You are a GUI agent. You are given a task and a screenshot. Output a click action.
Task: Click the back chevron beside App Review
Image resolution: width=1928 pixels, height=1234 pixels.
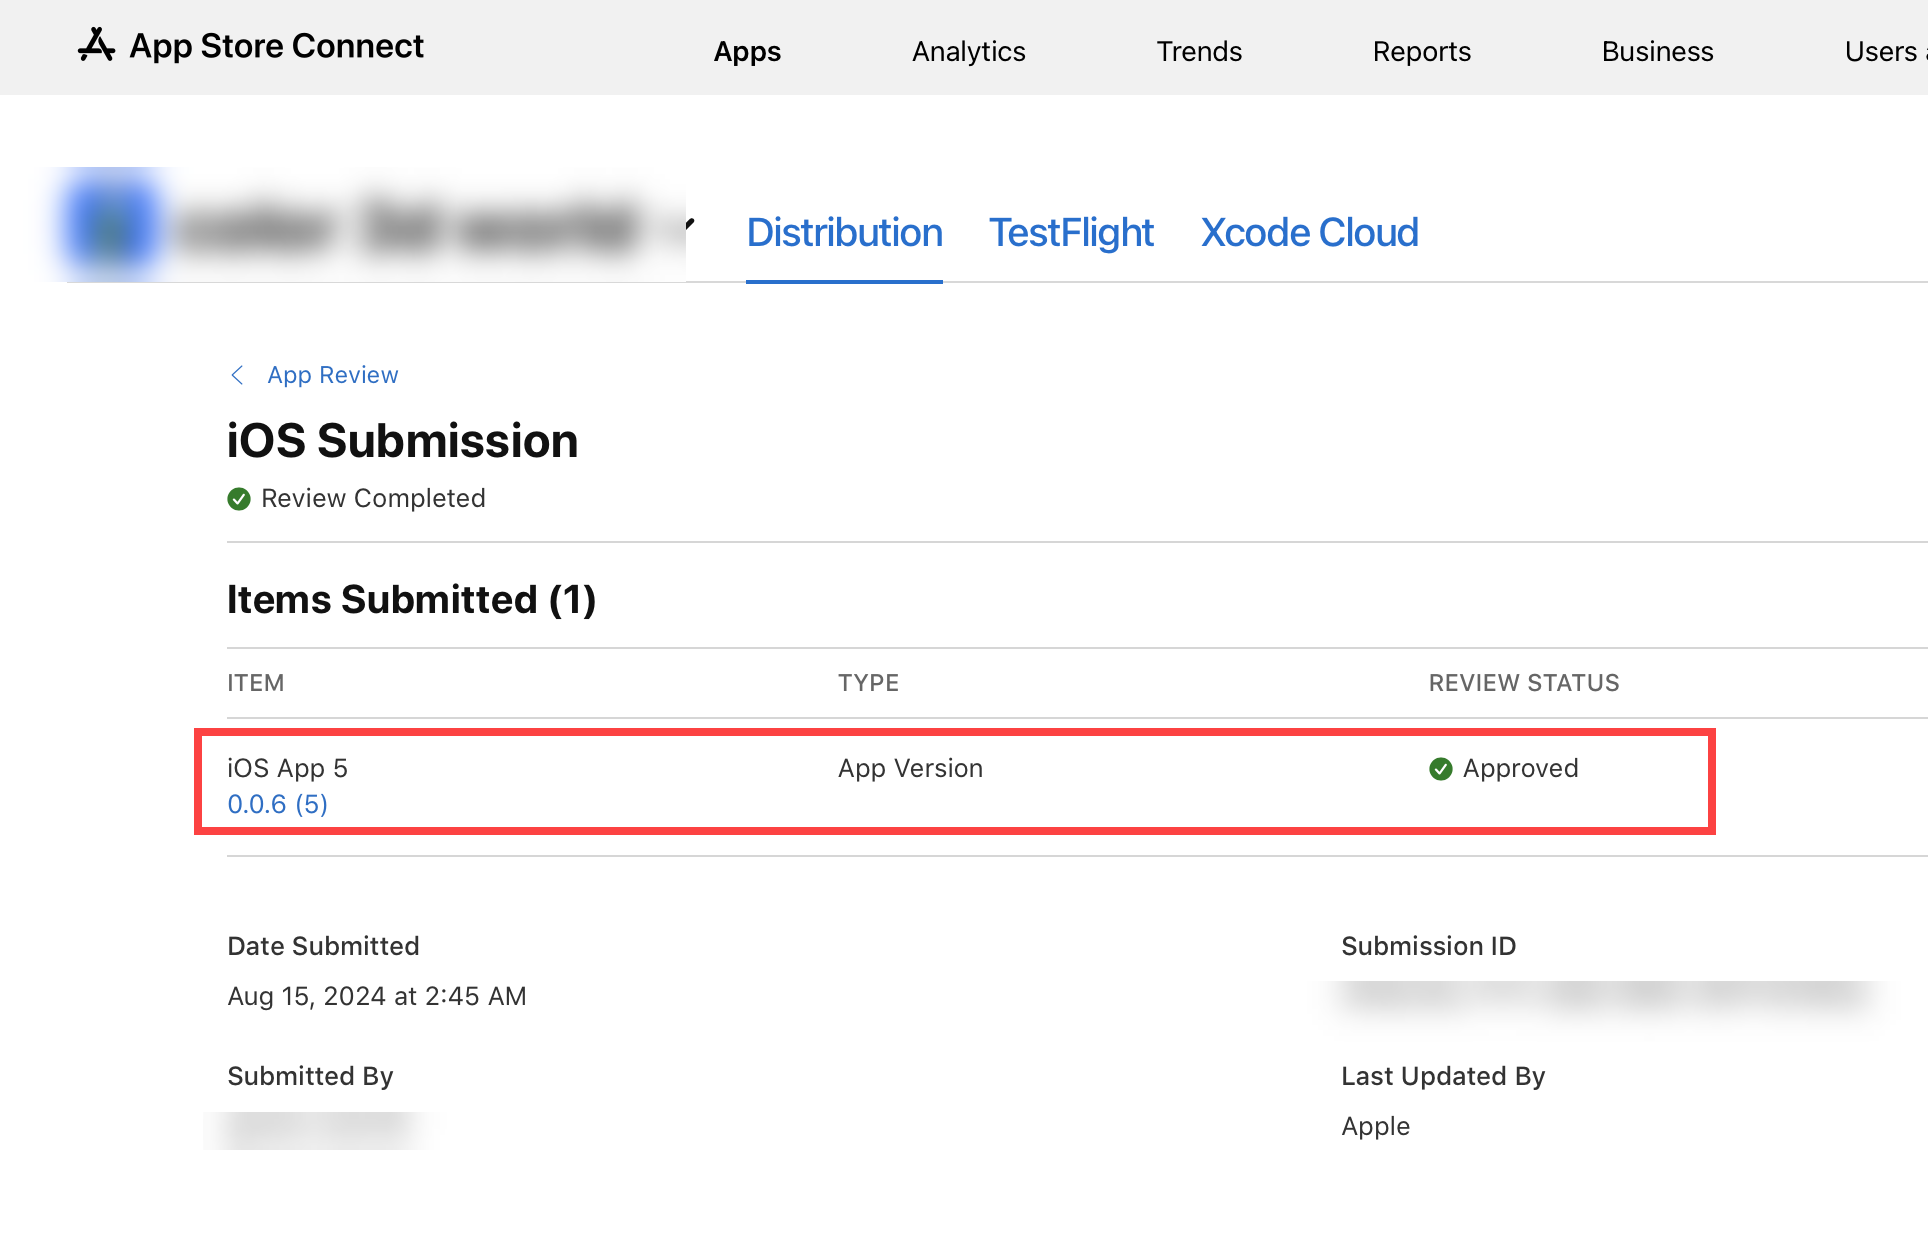(237, 375)
